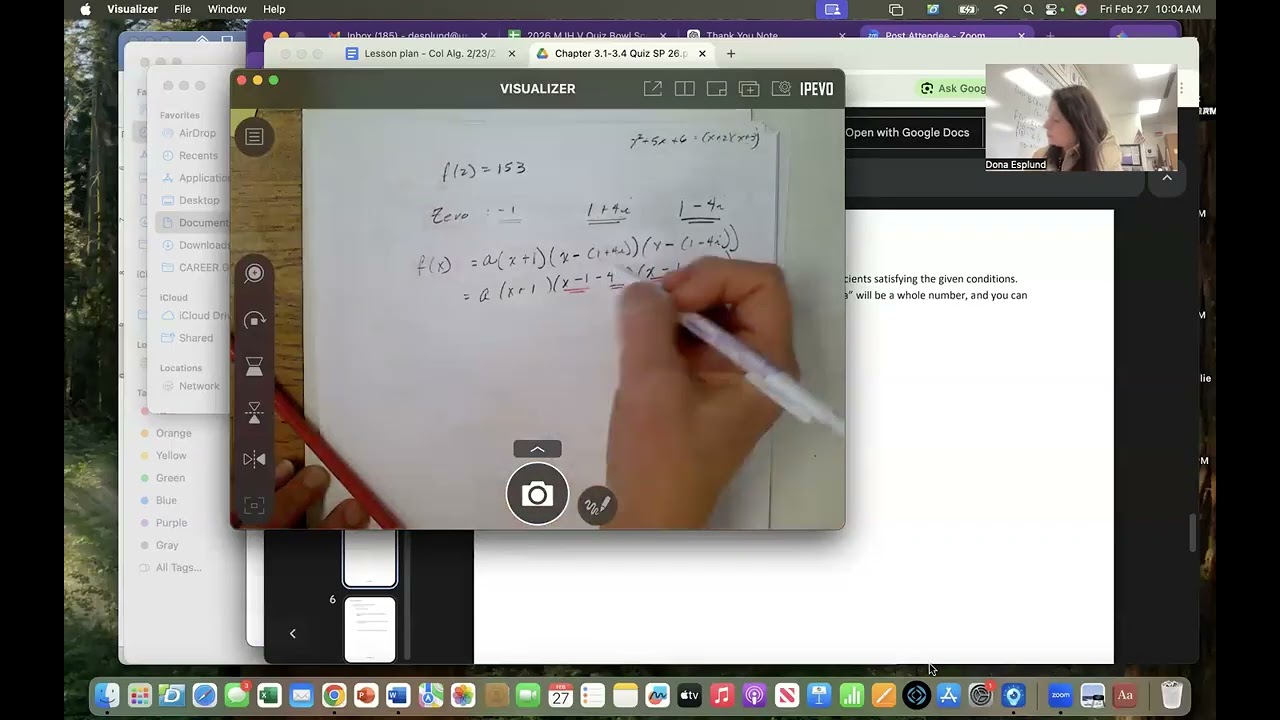The width and height of the screenshot is (1280, 720).
Task: Open Google Chrome from the Dock
Action: pyautogui.click(x=334, y=695)
